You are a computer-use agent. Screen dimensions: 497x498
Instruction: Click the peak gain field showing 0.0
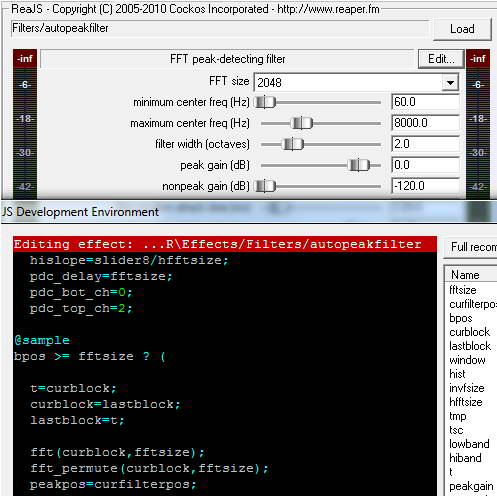[x=425, y=165]
